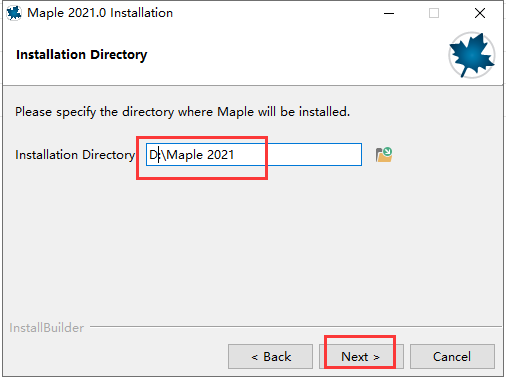The height and width of the screenshot is (379, 506).
Task: Click the InstallBuilder label
Action: click(x=47, y=328)
